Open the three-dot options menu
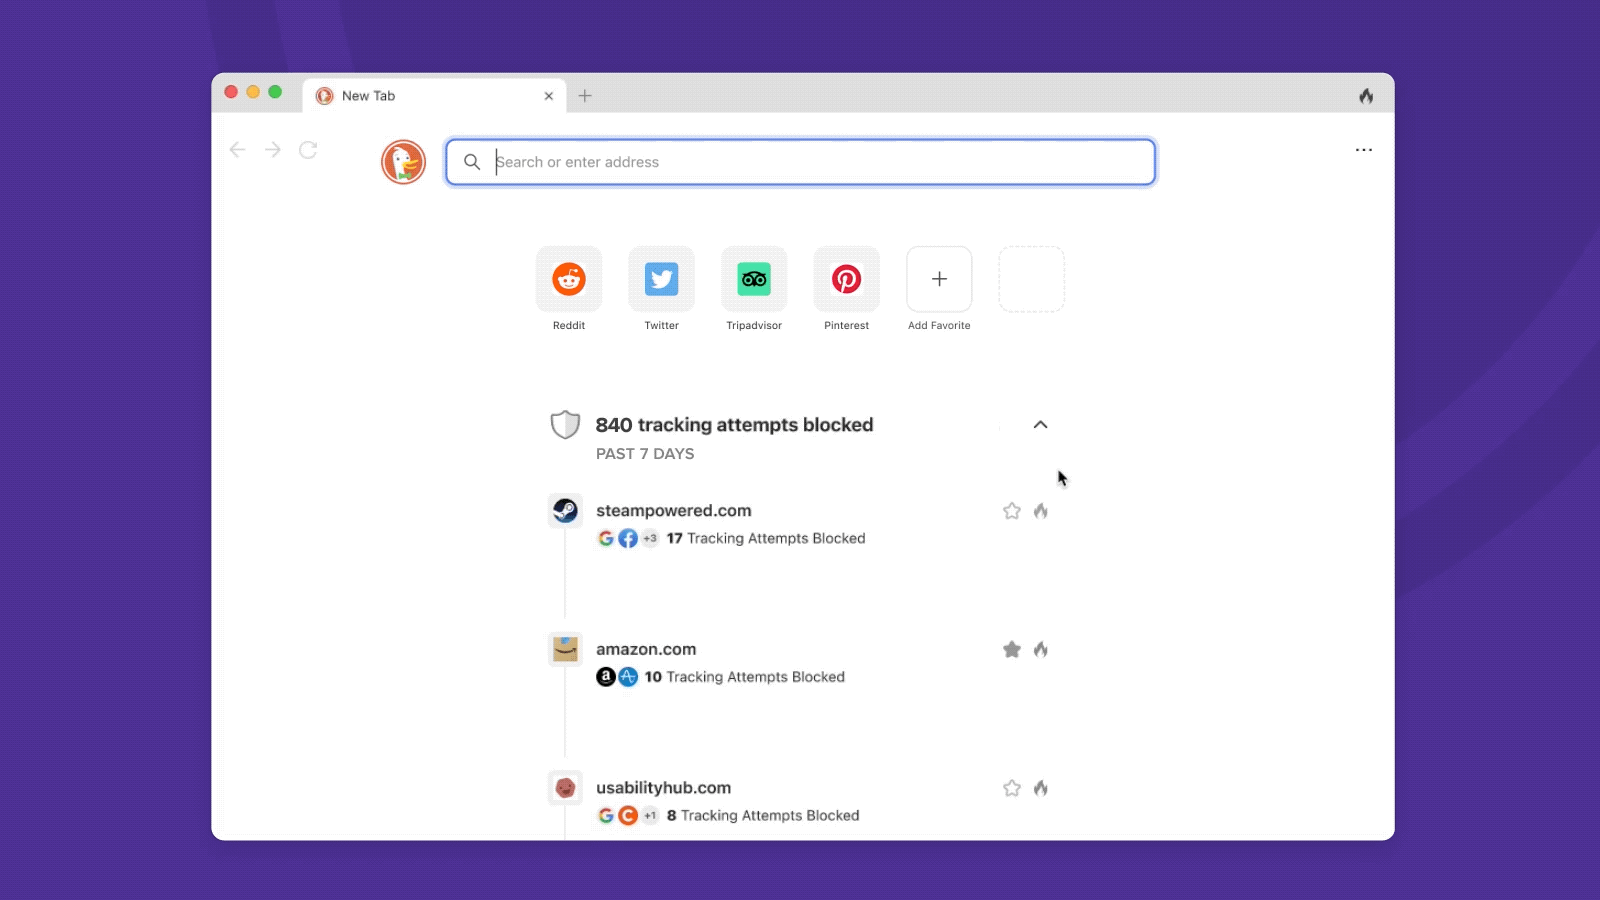This screenshot has width=1600, height=900. 1364,150
